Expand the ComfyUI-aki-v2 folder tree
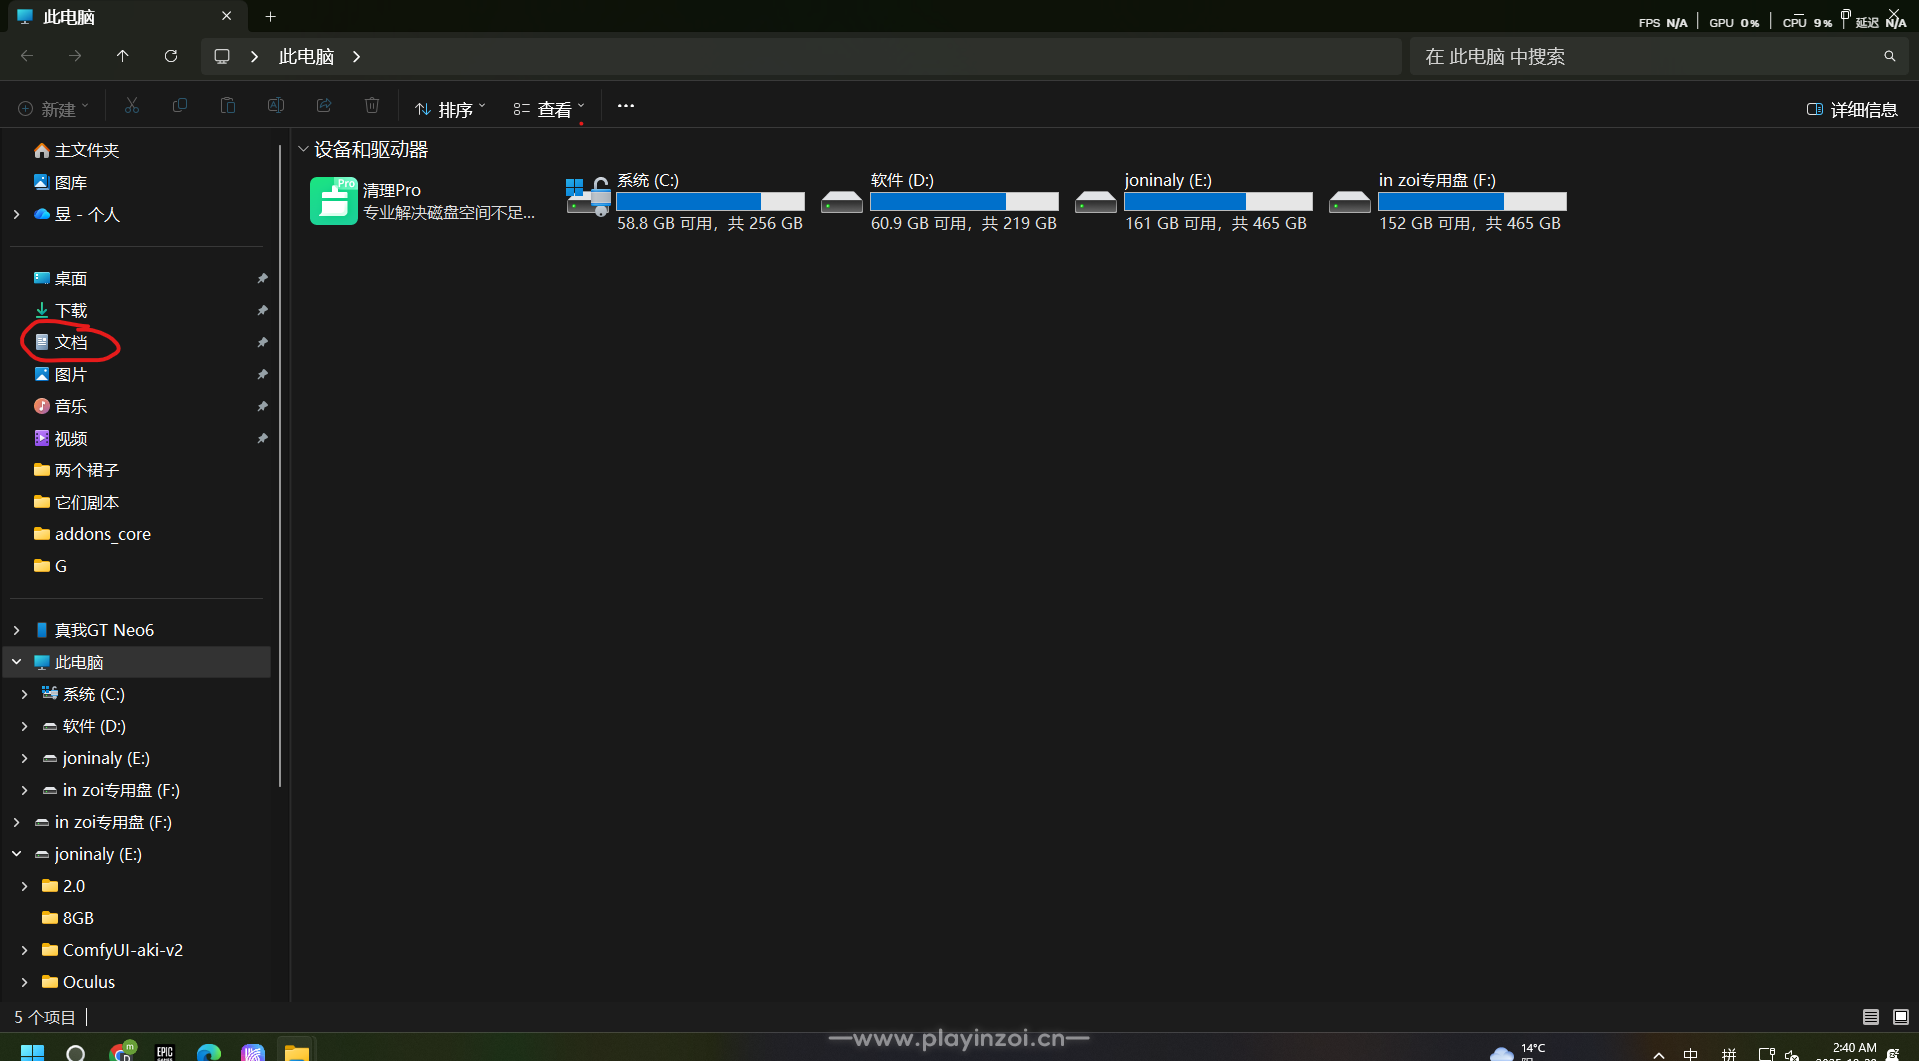The image size is (1919, 1061). click(25, 950)
